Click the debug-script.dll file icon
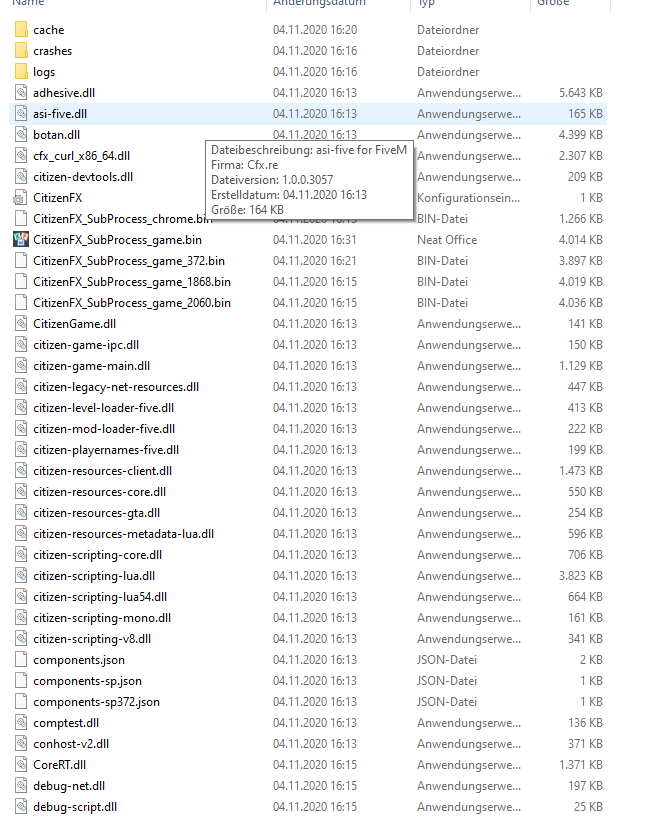 click(21, 806)
